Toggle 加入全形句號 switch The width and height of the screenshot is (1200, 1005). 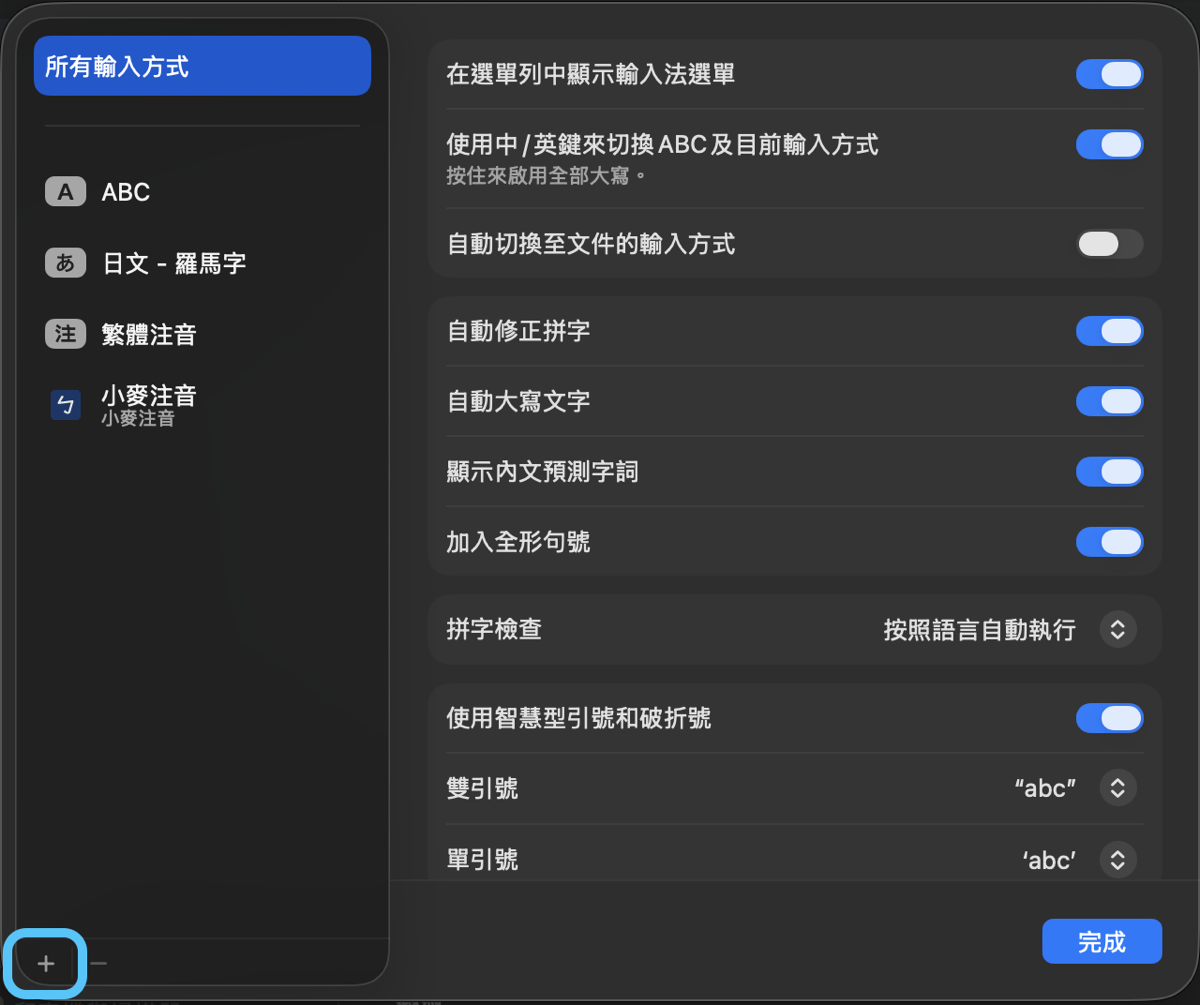coord(1109,542)
